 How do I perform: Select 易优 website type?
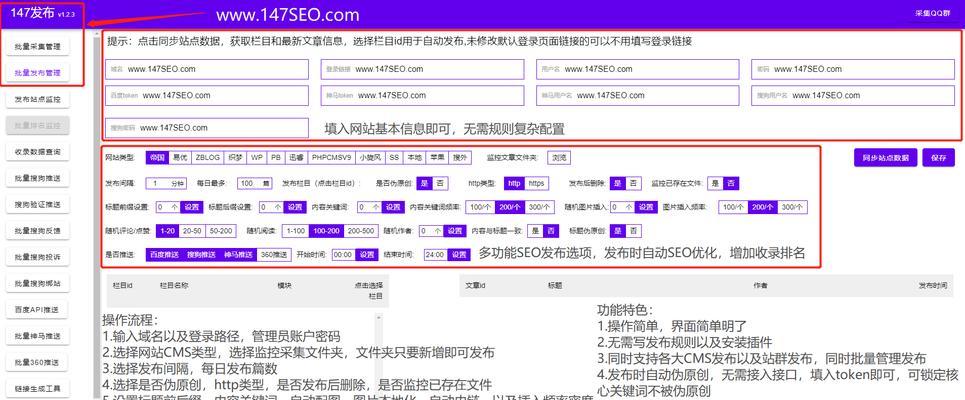[x=180, y=158]
